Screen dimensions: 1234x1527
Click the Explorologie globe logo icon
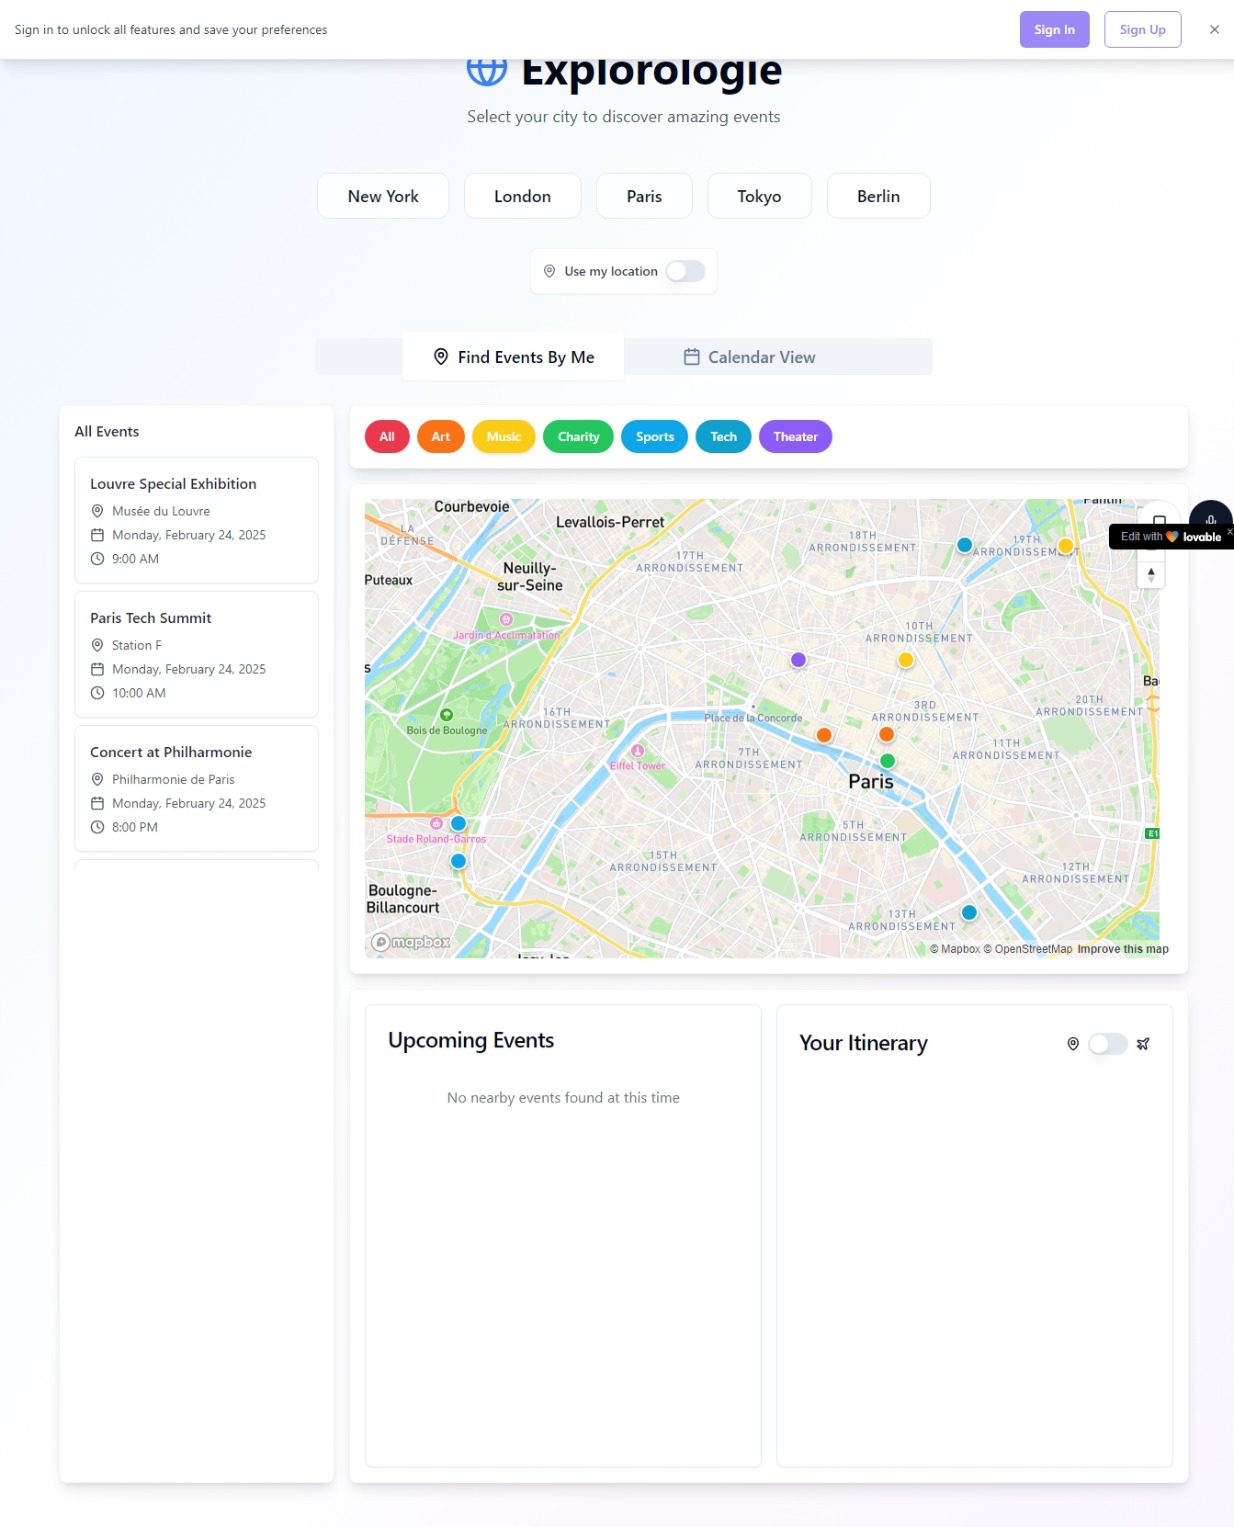pos(487,70)
